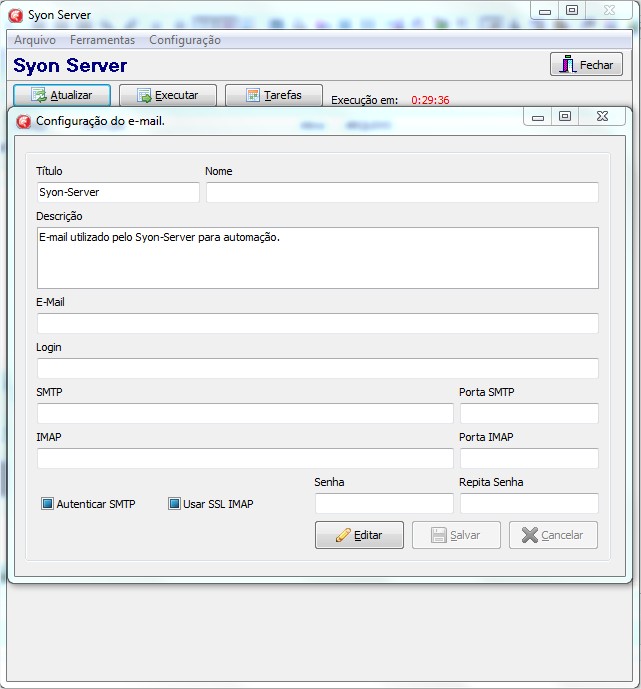The height and width of the screenshot is (689, 641).
Task: Click the Repita Senha field
Action: pyautogui.click(x=529, y=504)
